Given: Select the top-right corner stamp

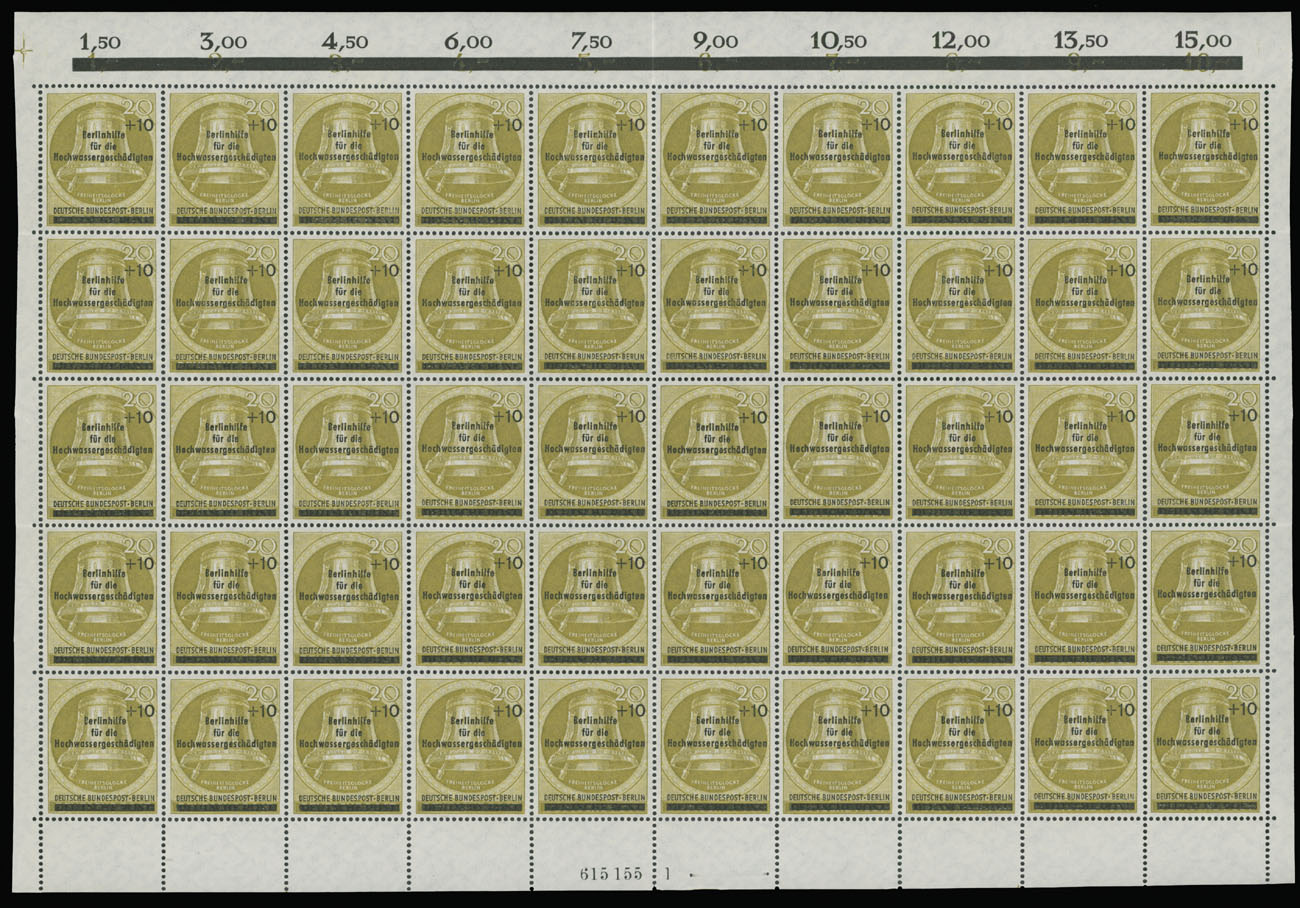Looking at the screenshot, I should tap(1204, 159).
